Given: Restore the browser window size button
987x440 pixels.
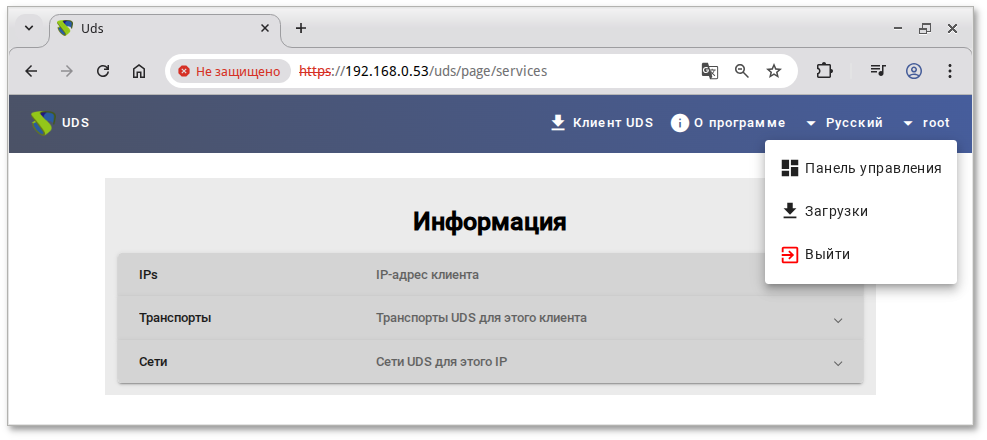Looking at the screenshot, I should click(925, 28).
